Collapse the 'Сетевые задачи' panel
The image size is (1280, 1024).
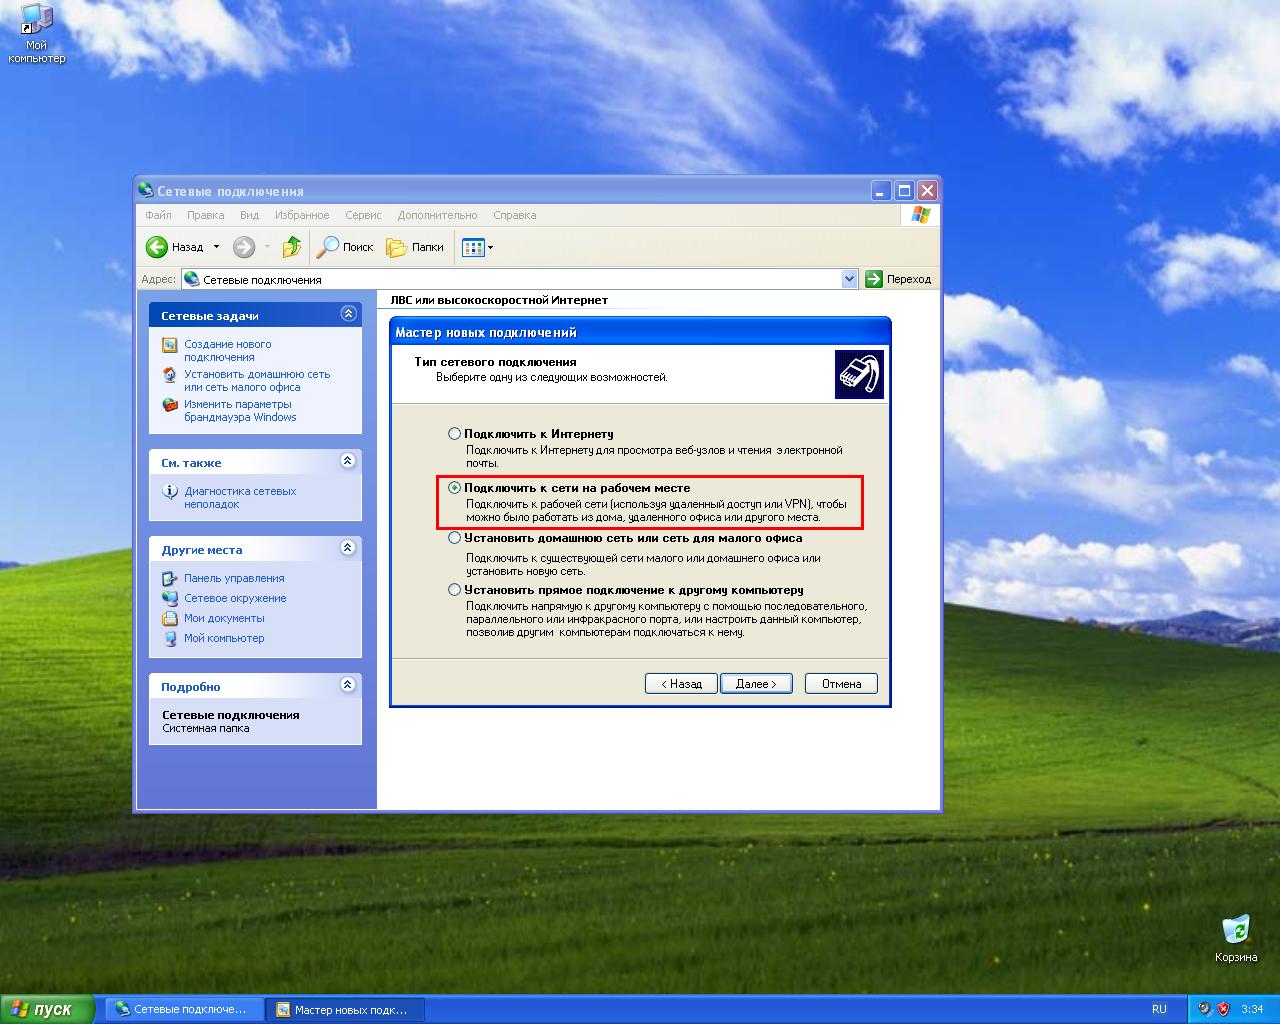[x=348, y=314]
